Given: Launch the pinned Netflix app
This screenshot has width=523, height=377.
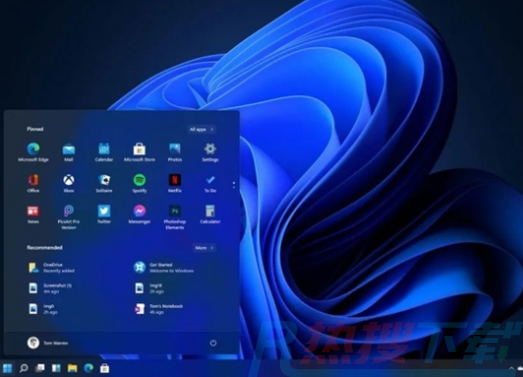Looking at the screenshot, I should pos(175,183).
